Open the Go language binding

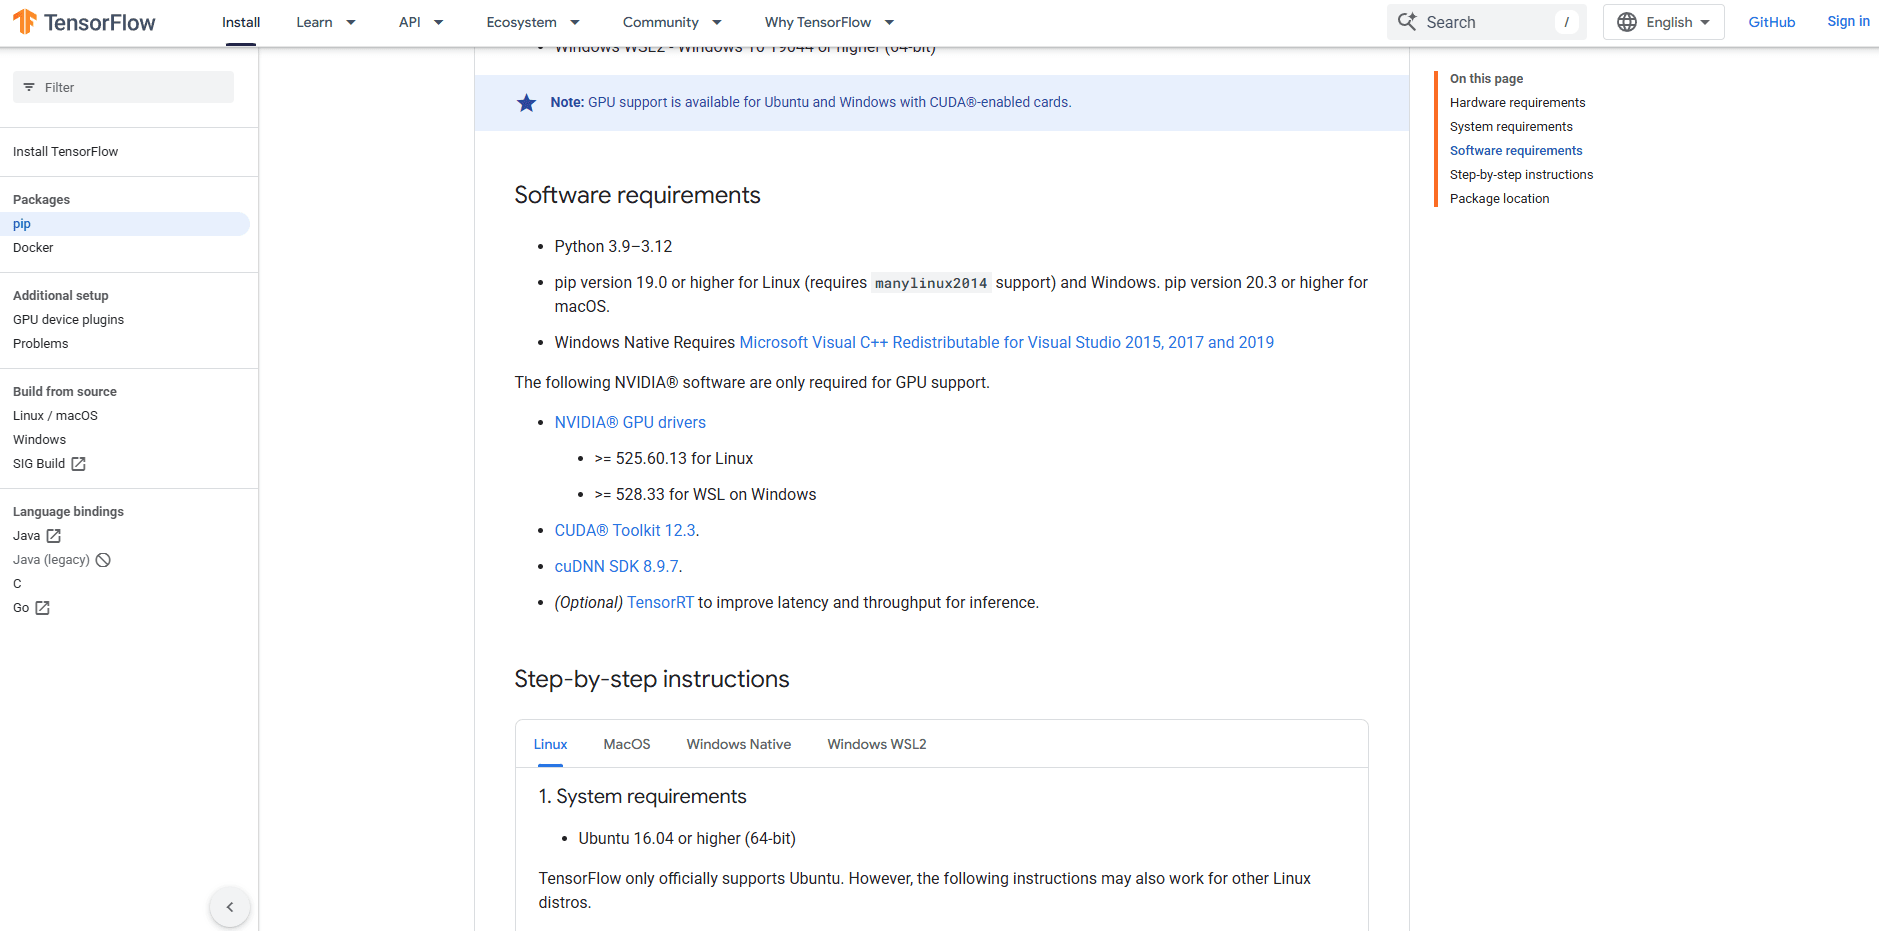point(21,608)
